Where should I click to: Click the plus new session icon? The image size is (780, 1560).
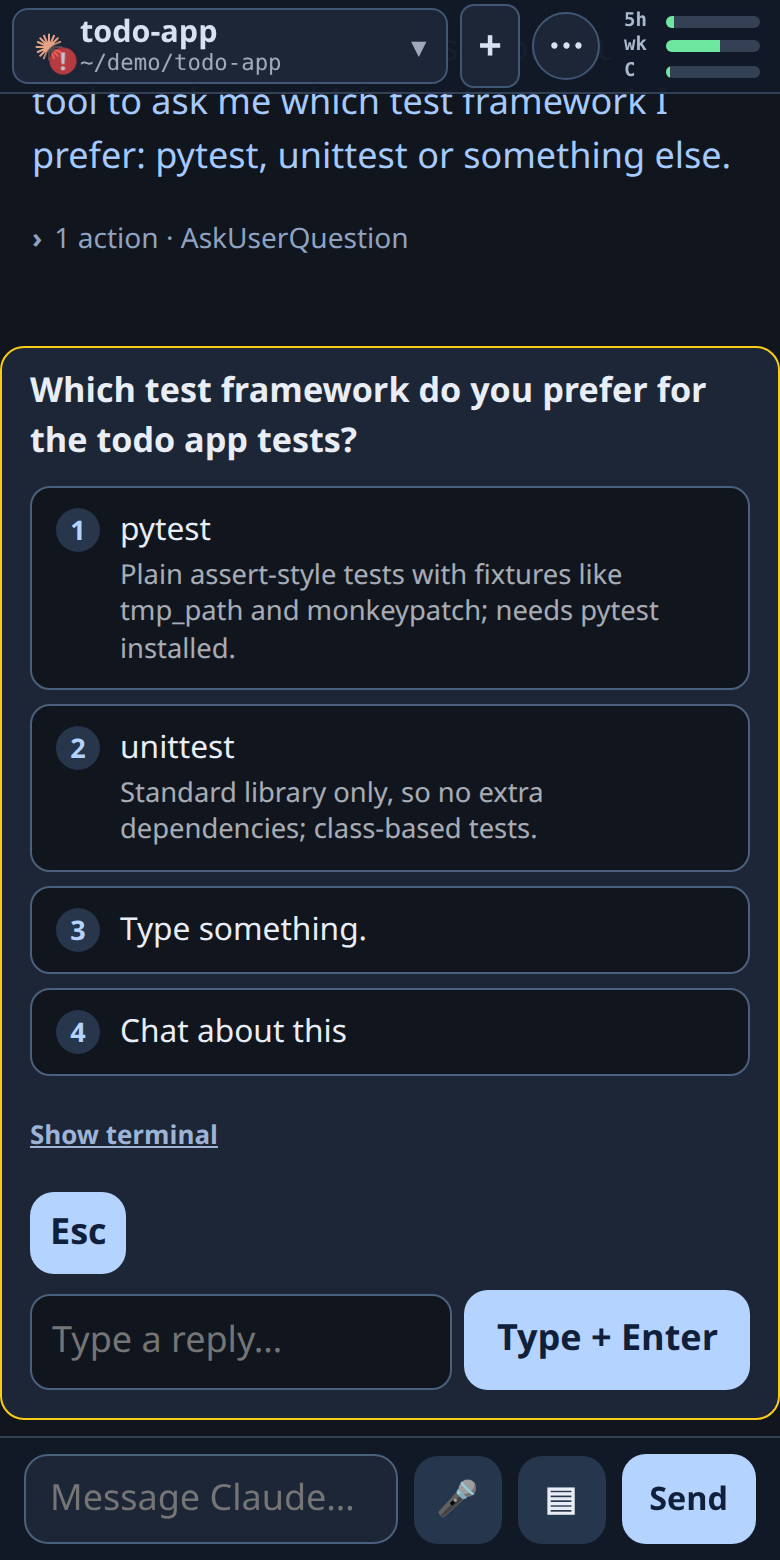(x=490, y=46)
